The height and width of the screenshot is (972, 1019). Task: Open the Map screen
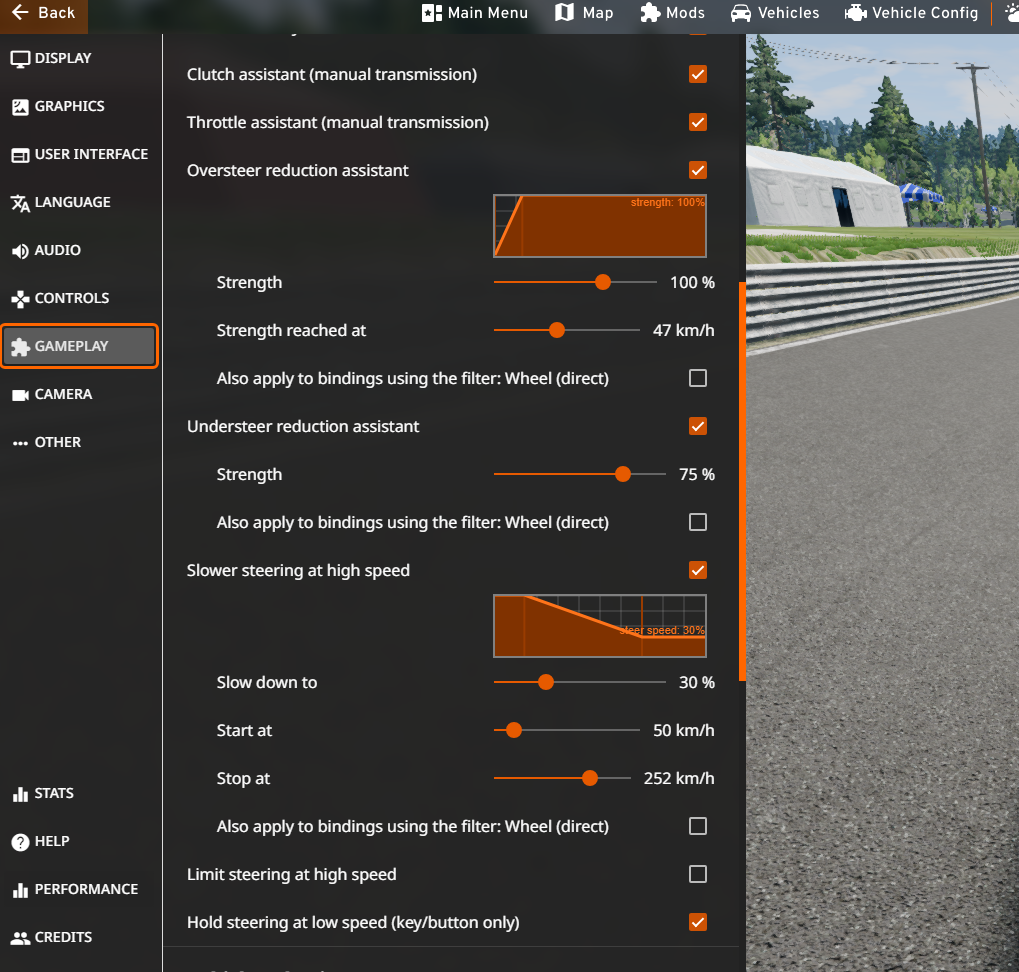tap(584, 13)
